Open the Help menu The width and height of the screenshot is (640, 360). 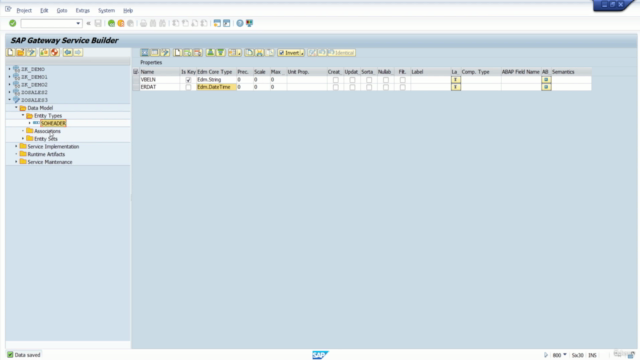[x=128, y=10]
